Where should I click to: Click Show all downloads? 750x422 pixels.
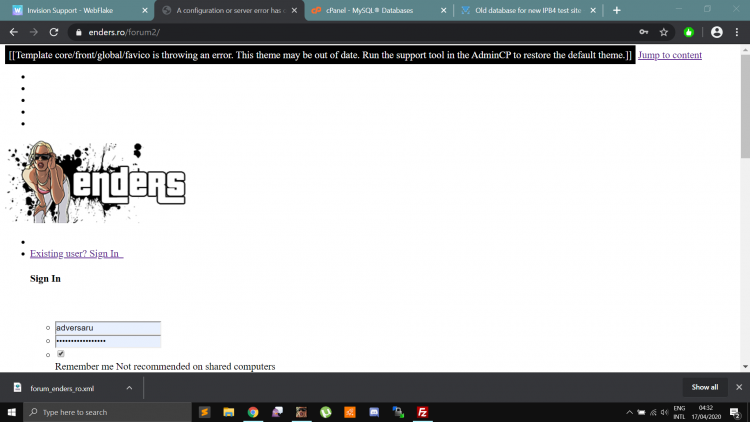pos(705,387)
